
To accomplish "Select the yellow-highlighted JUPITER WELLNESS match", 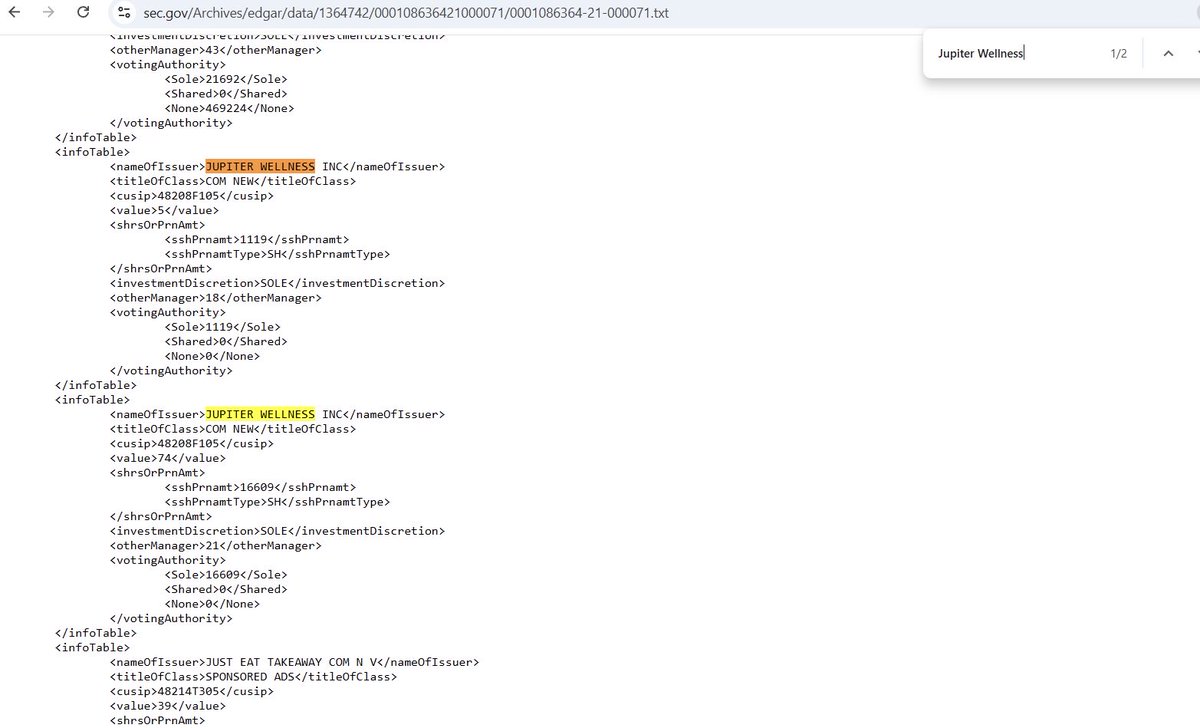I will click(x=260, y=414).
